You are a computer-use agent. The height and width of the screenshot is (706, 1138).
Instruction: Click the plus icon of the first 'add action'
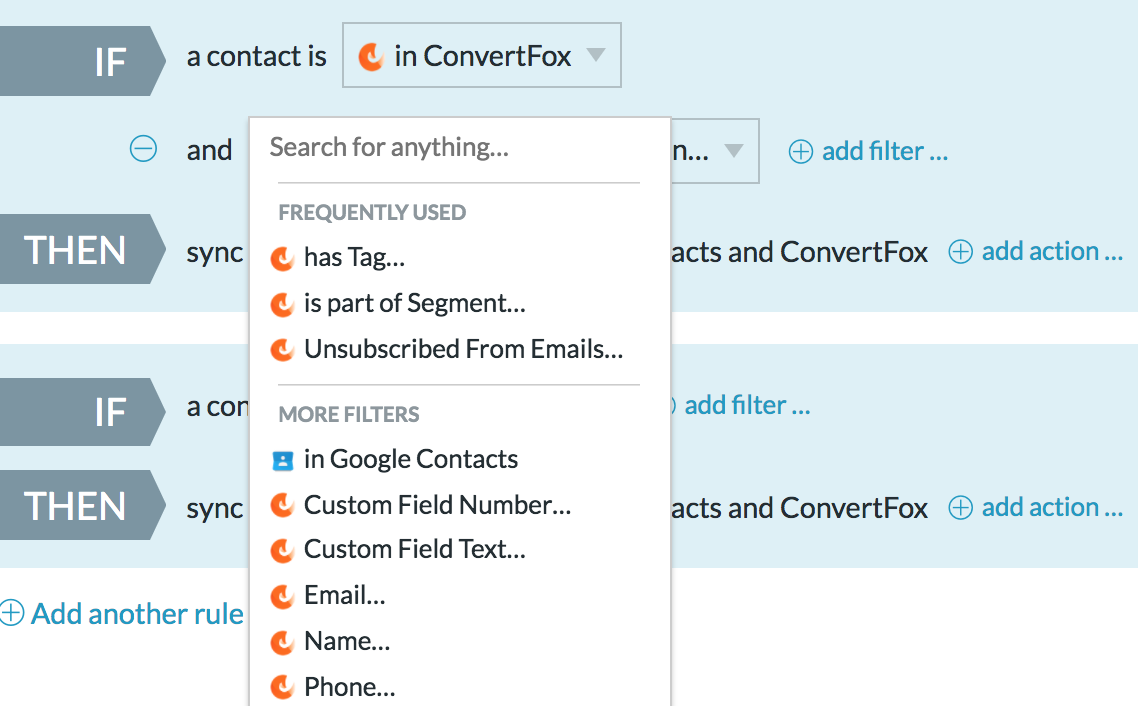click(960, 252)
